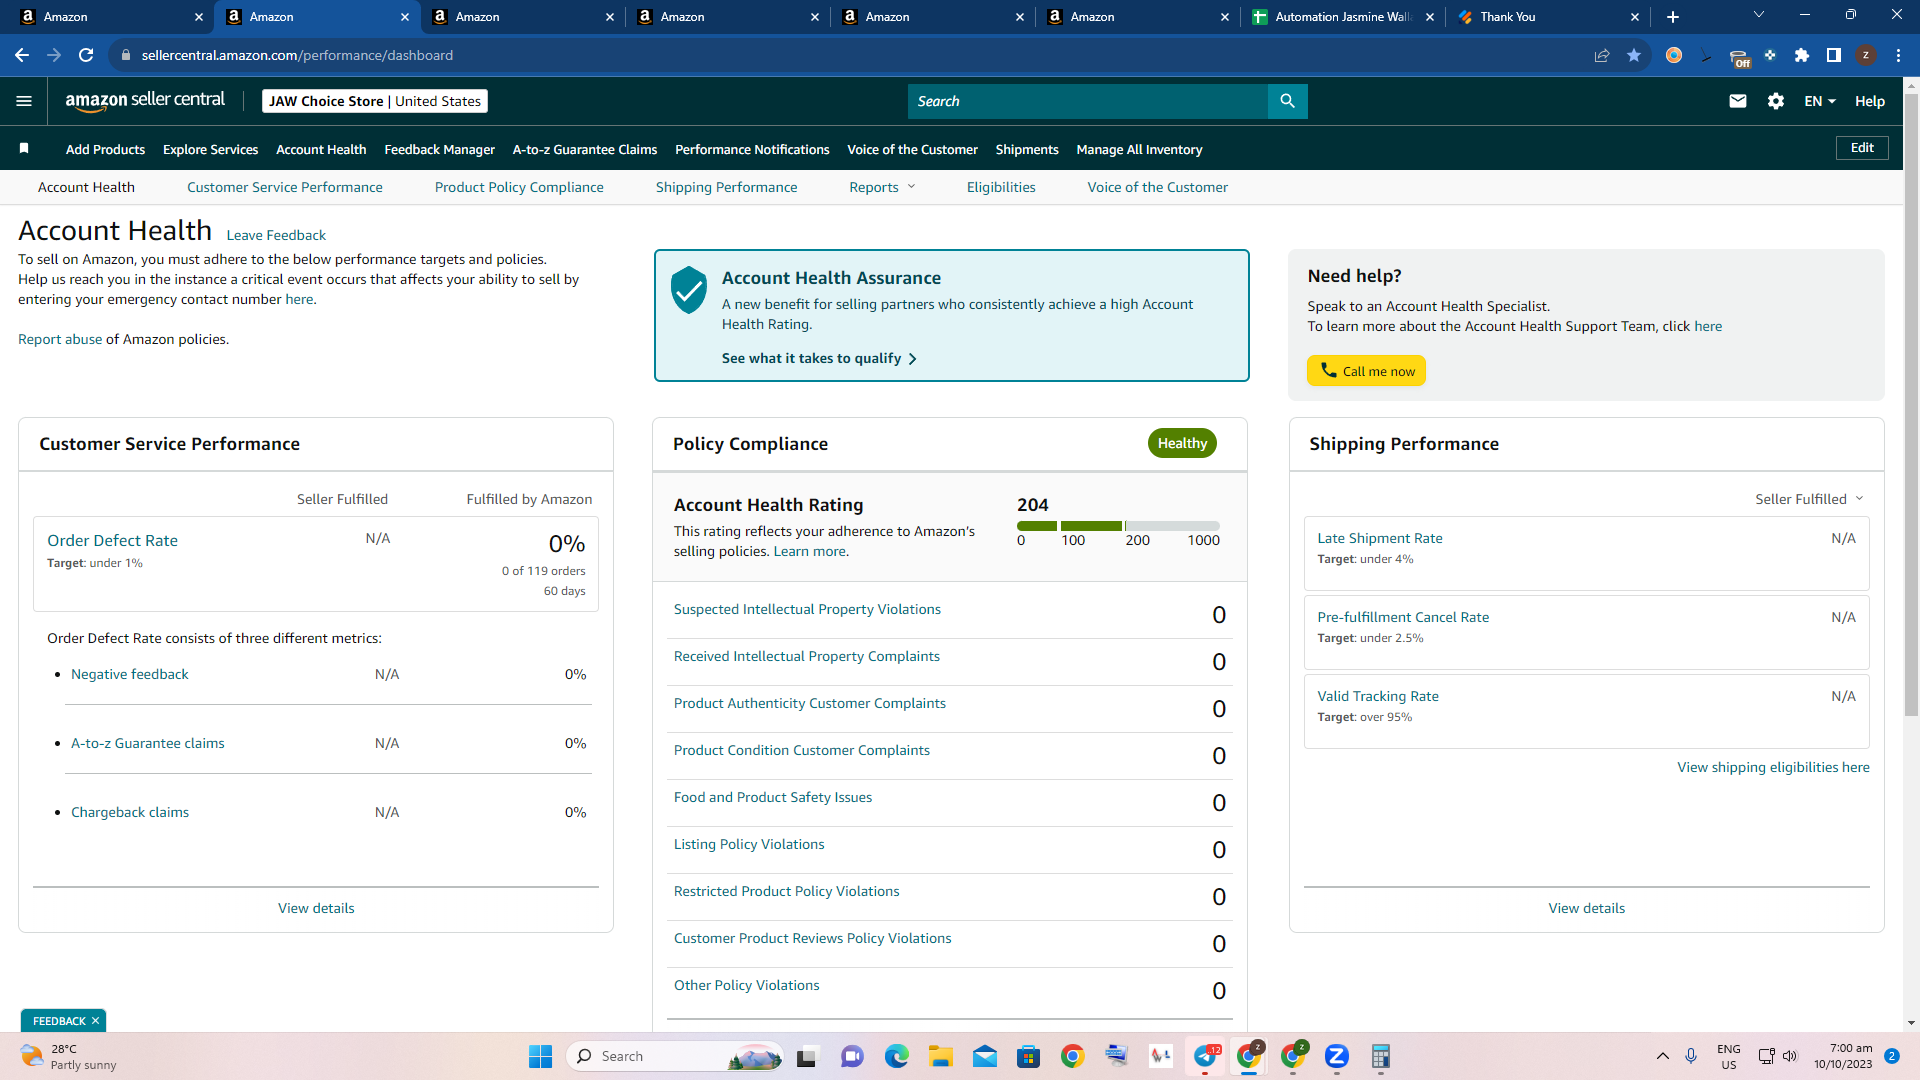This screenshot has width=1920, height=1080.
Task: Open the Report abuse link
Action: tap(60, 339)
